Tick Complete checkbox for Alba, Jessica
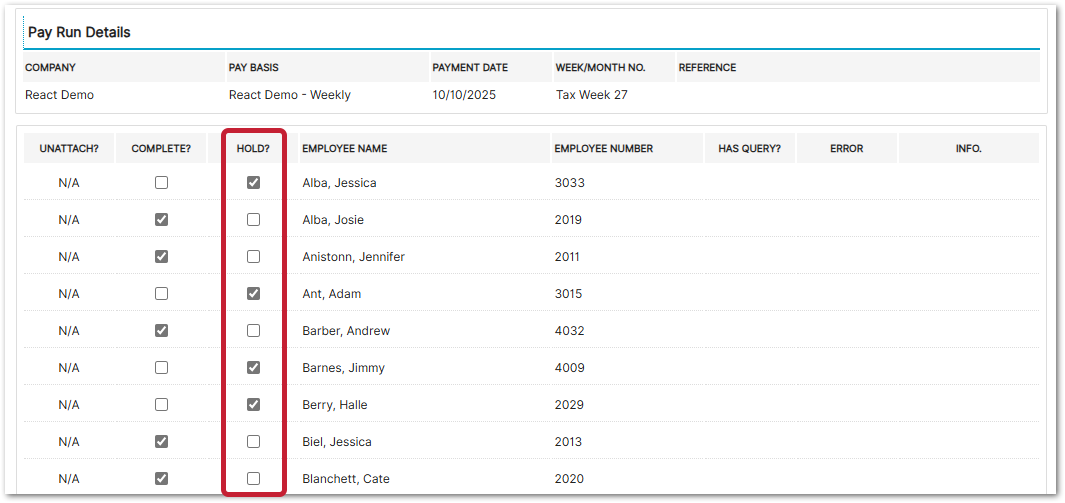Image resolution: width=1065 pixels, height=503 pixels. (162, 183)
